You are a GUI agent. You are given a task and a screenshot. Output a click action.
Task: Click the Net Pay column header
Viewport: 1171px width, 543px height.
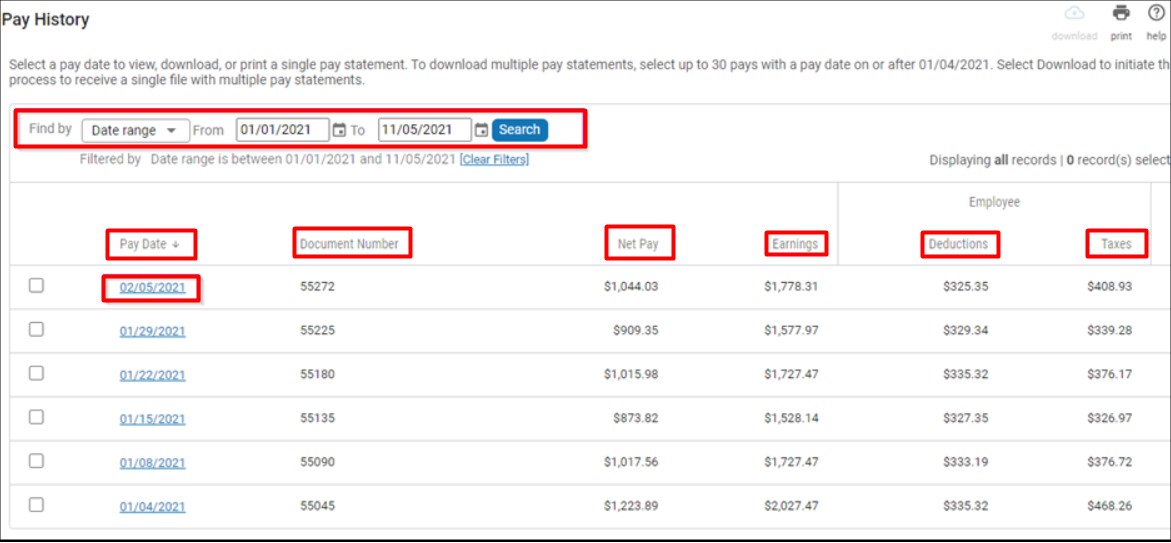(638, 244)
